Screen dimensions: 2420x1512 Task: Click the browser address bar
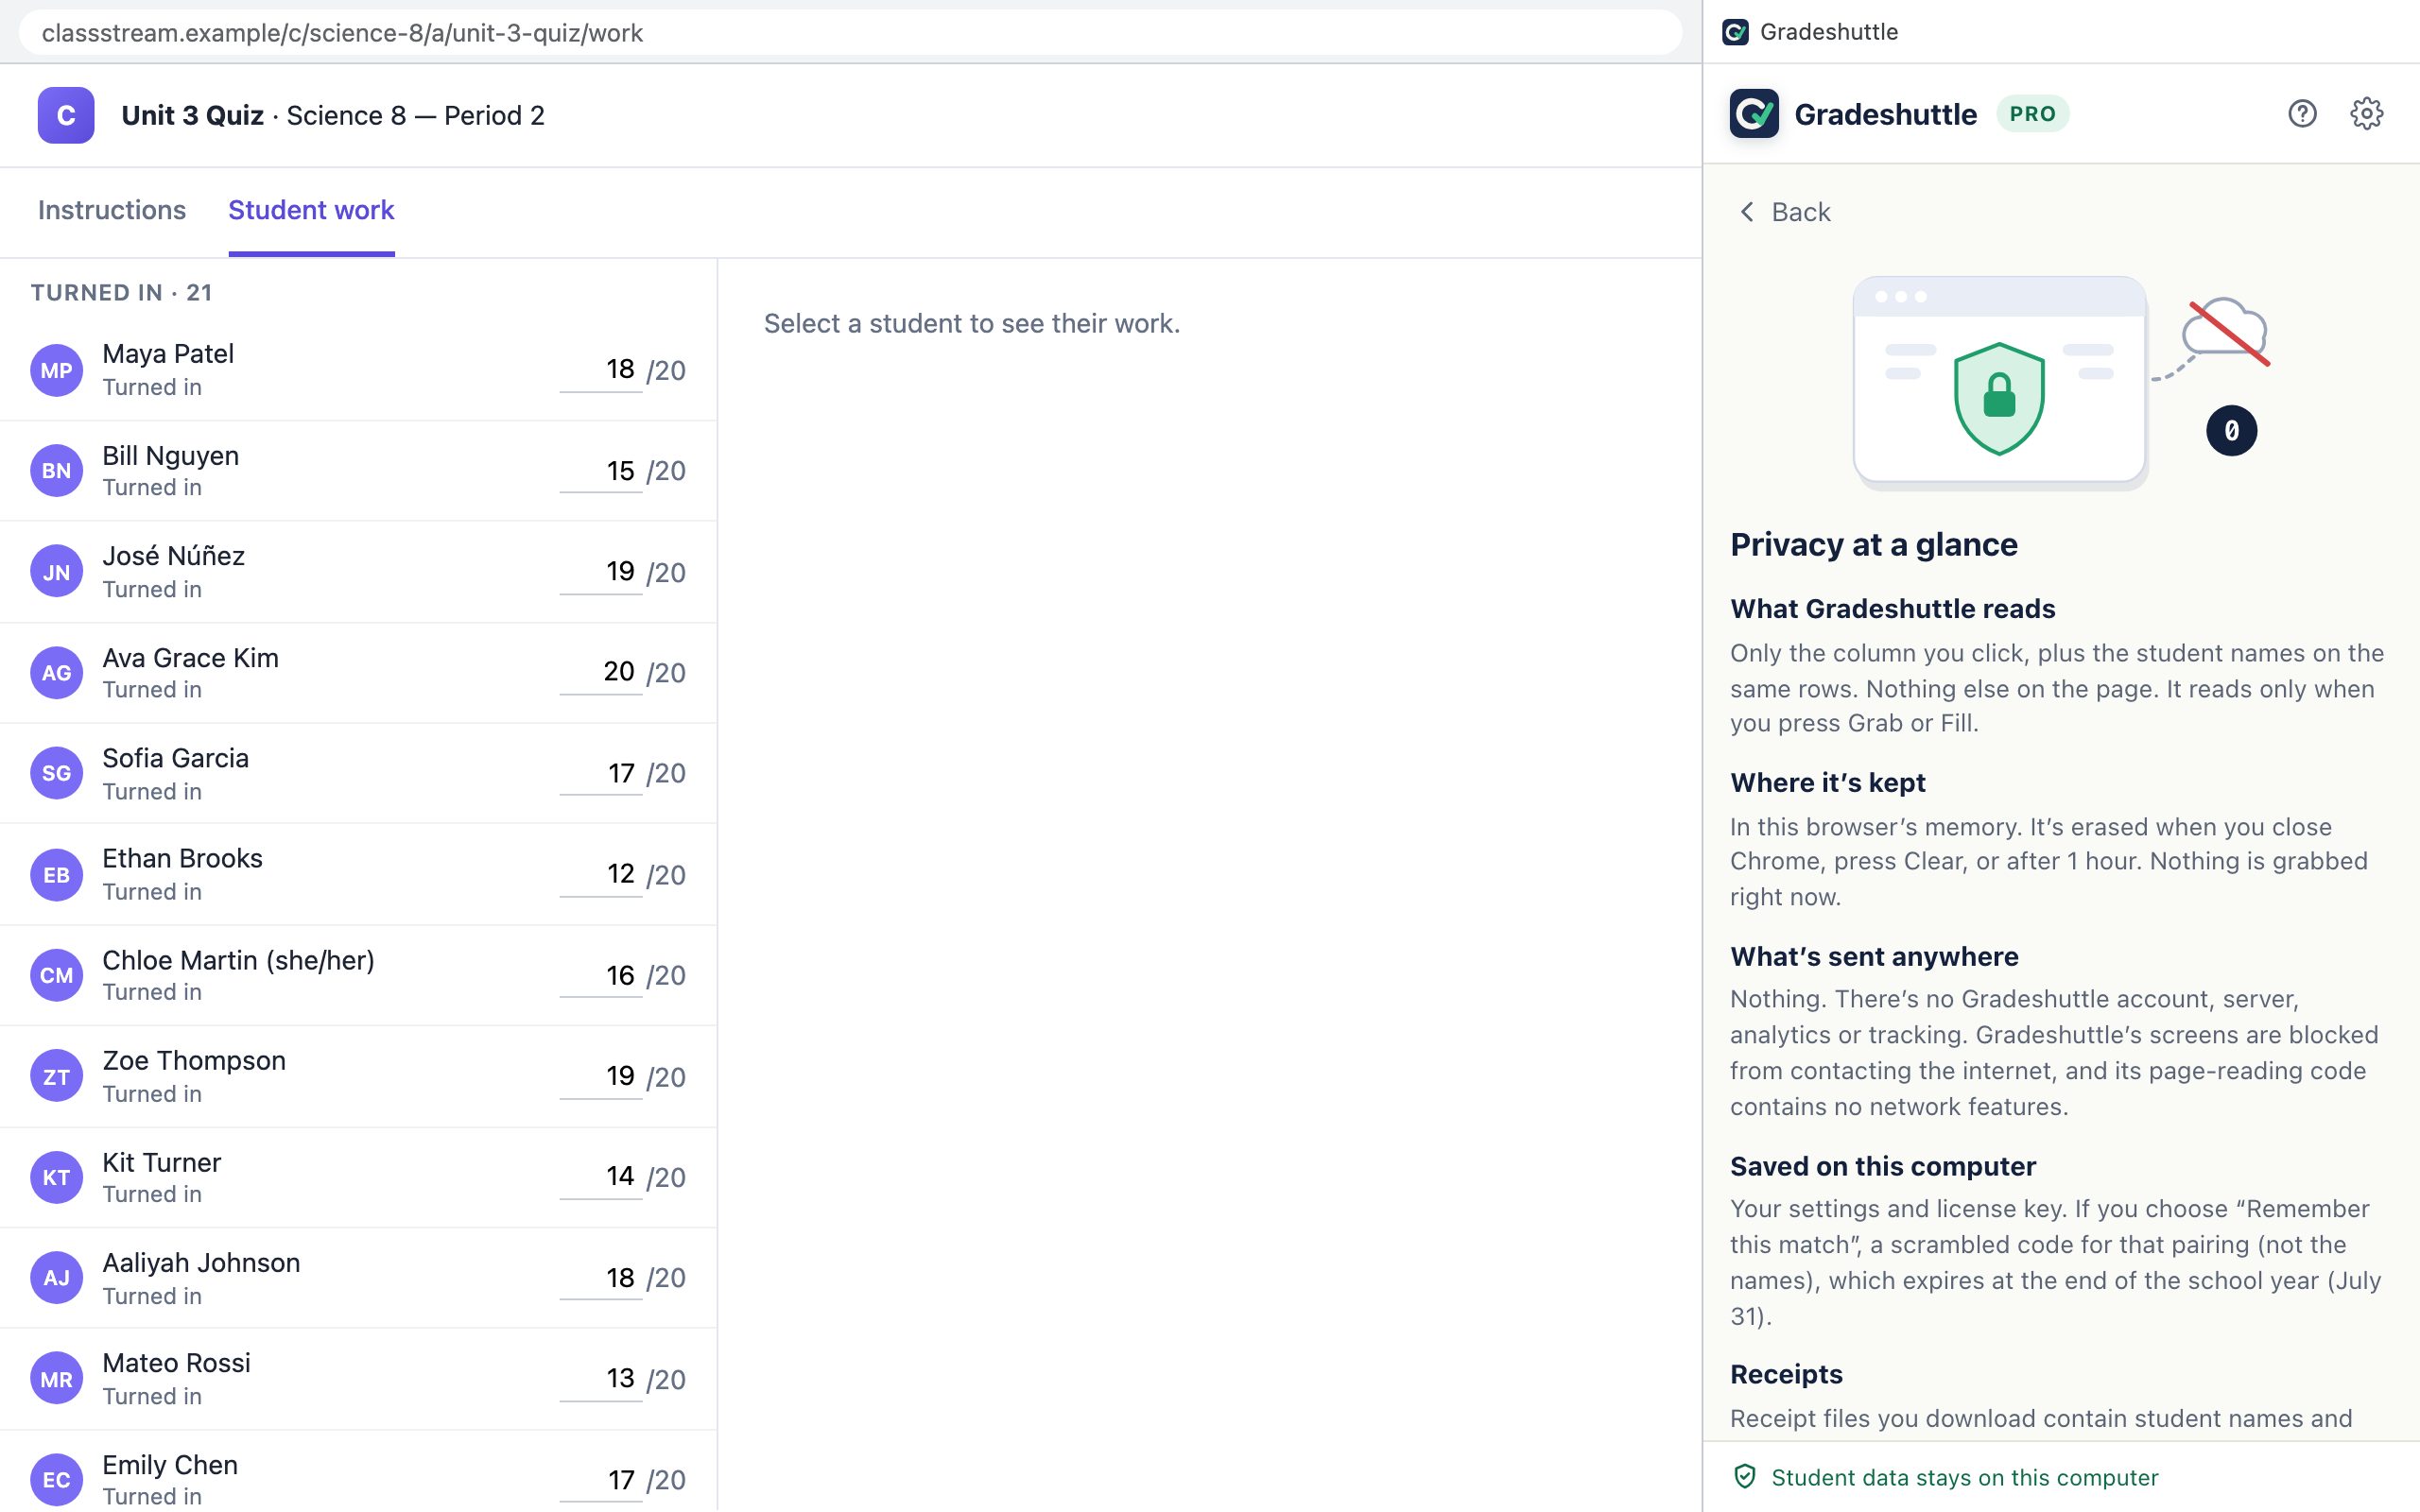coord(850,33)
